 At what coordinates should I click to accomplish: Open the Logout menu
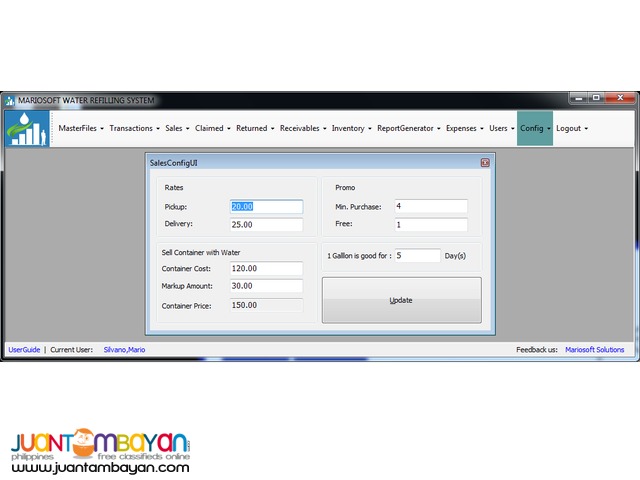point(572,128)
